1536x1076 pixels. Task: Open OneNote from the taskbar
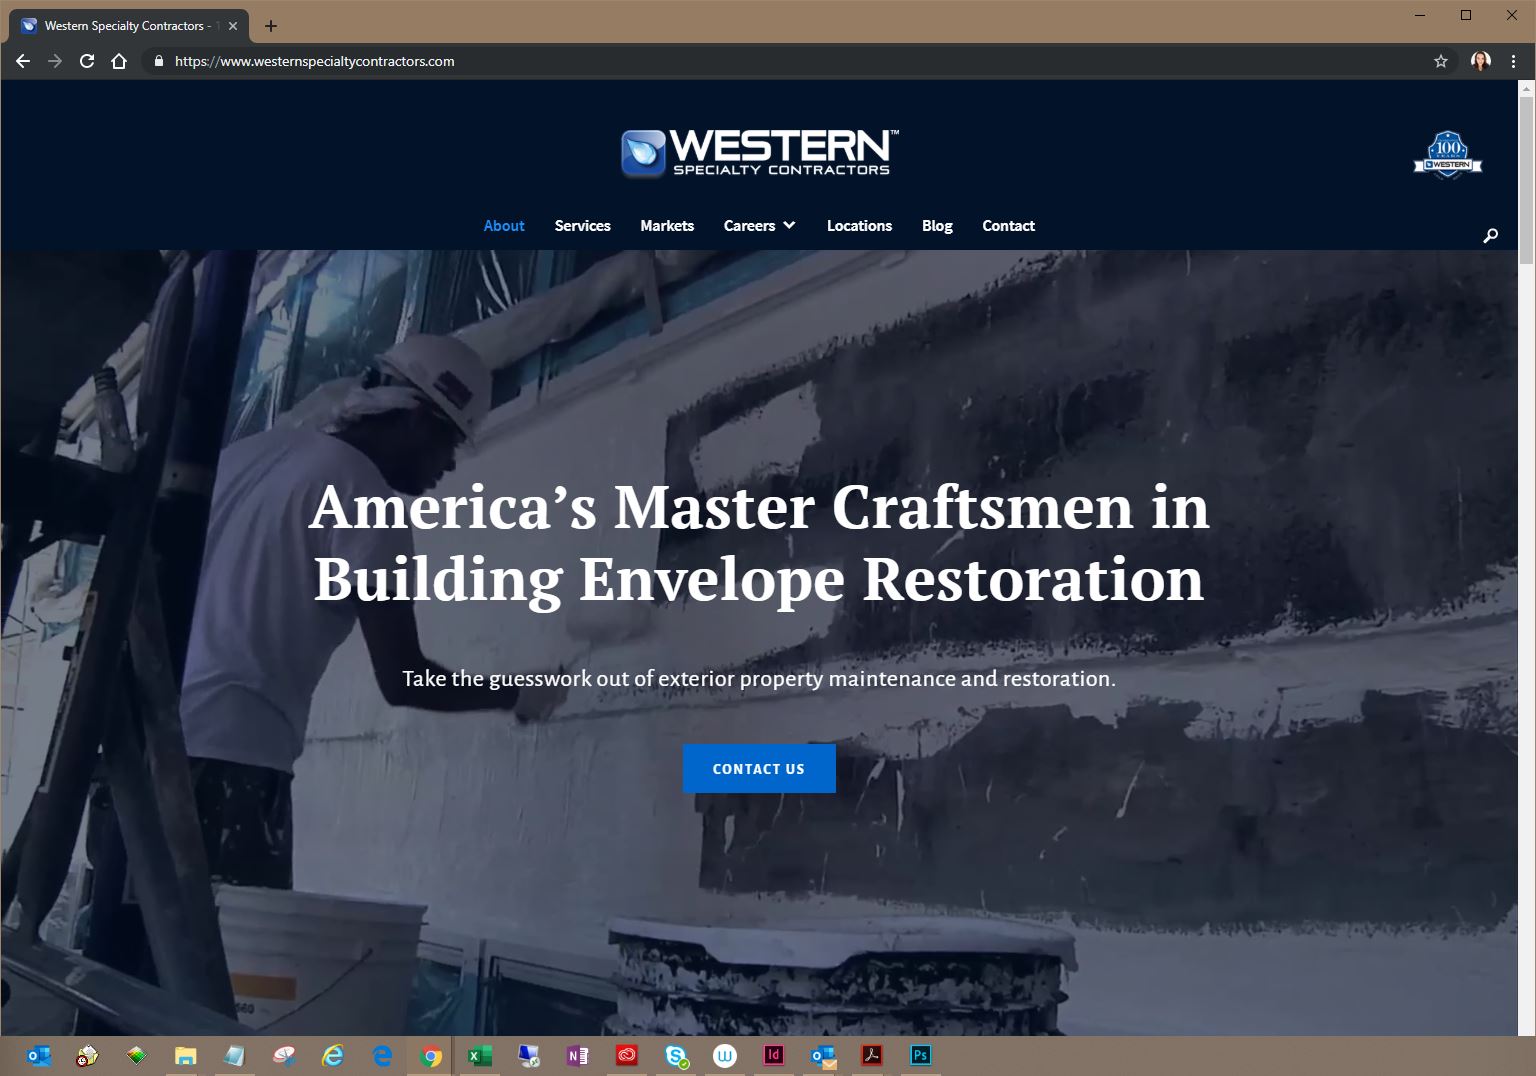pos(578,1055)
